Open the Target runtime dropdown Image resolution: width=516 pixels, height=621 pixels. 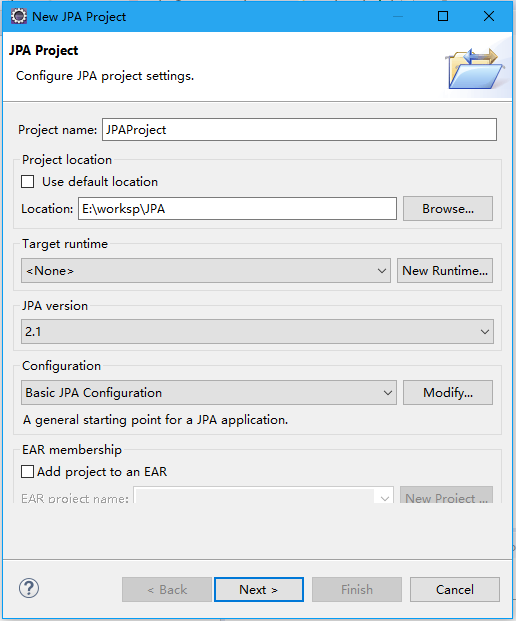click(x=206, y=271)
